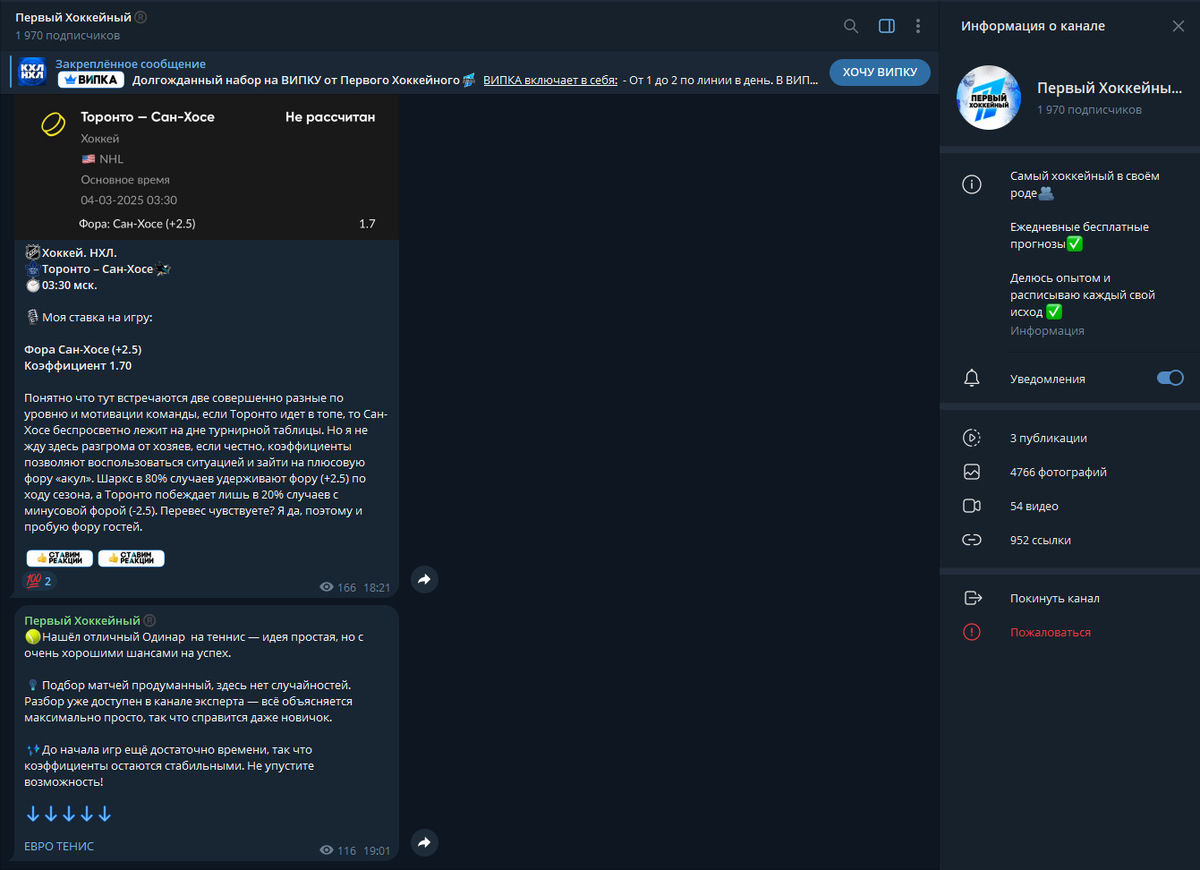Click the leave icon beside Покинуть канал
The image size is (1200, 870).
click(971, 598)
